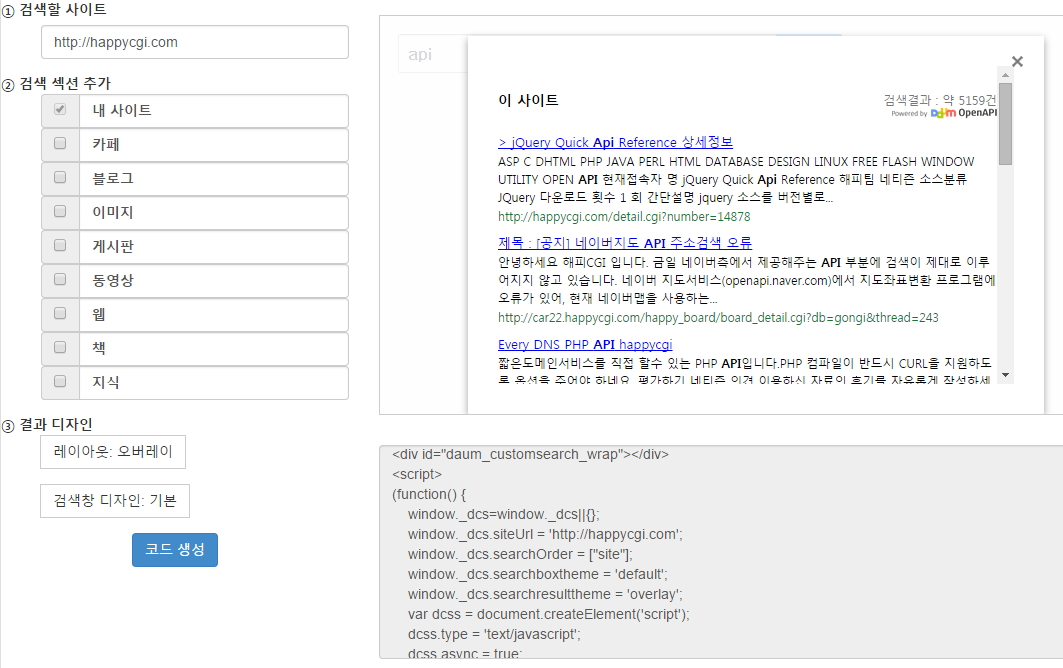This screenshot has height=668, width=1063.
Task: Enable the 카페 search section
Action: coord(60,143)
